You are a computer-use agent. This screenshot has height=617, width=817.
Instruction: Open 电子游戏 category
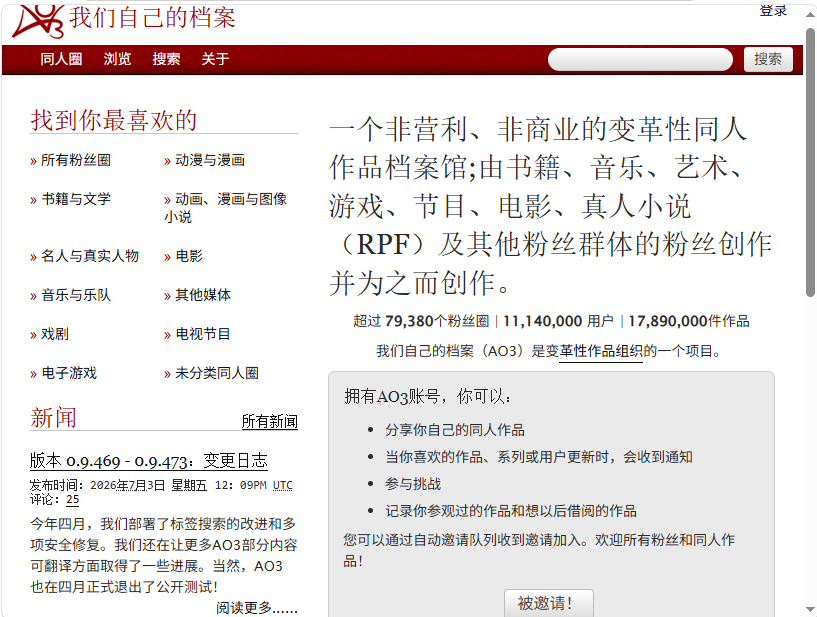tap(69, 373)
